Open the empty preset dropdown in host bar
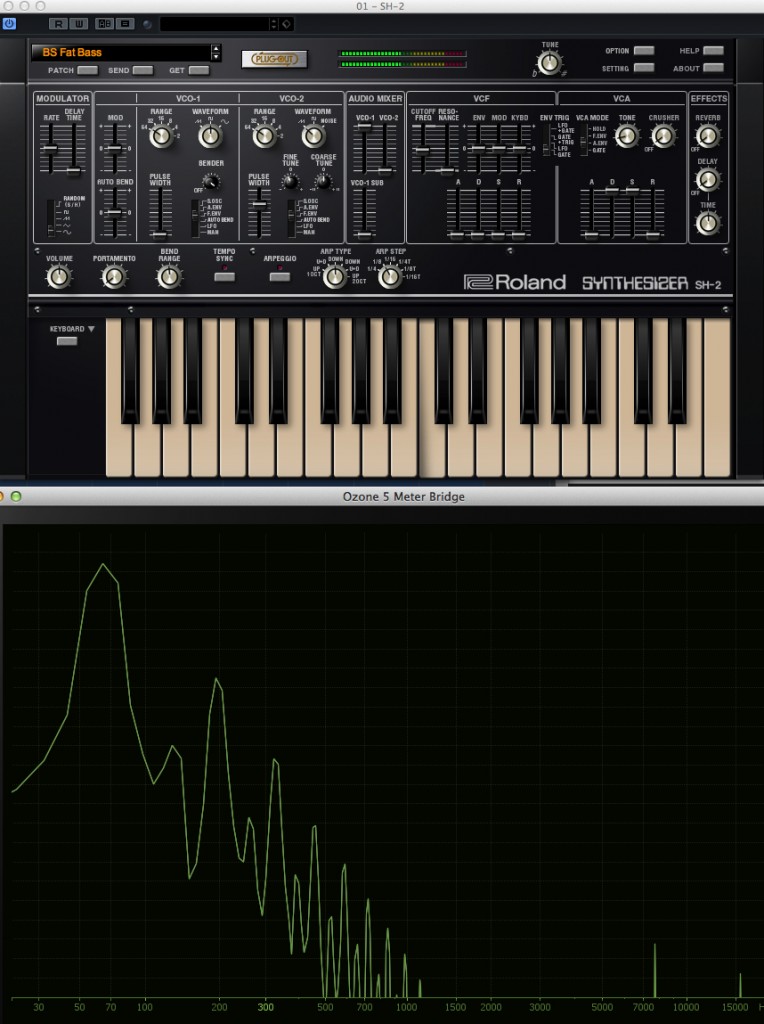 217,23
